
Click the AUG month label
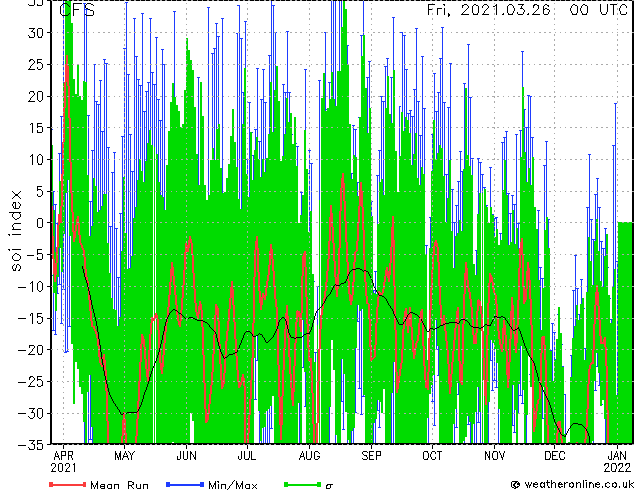point(309,456)
